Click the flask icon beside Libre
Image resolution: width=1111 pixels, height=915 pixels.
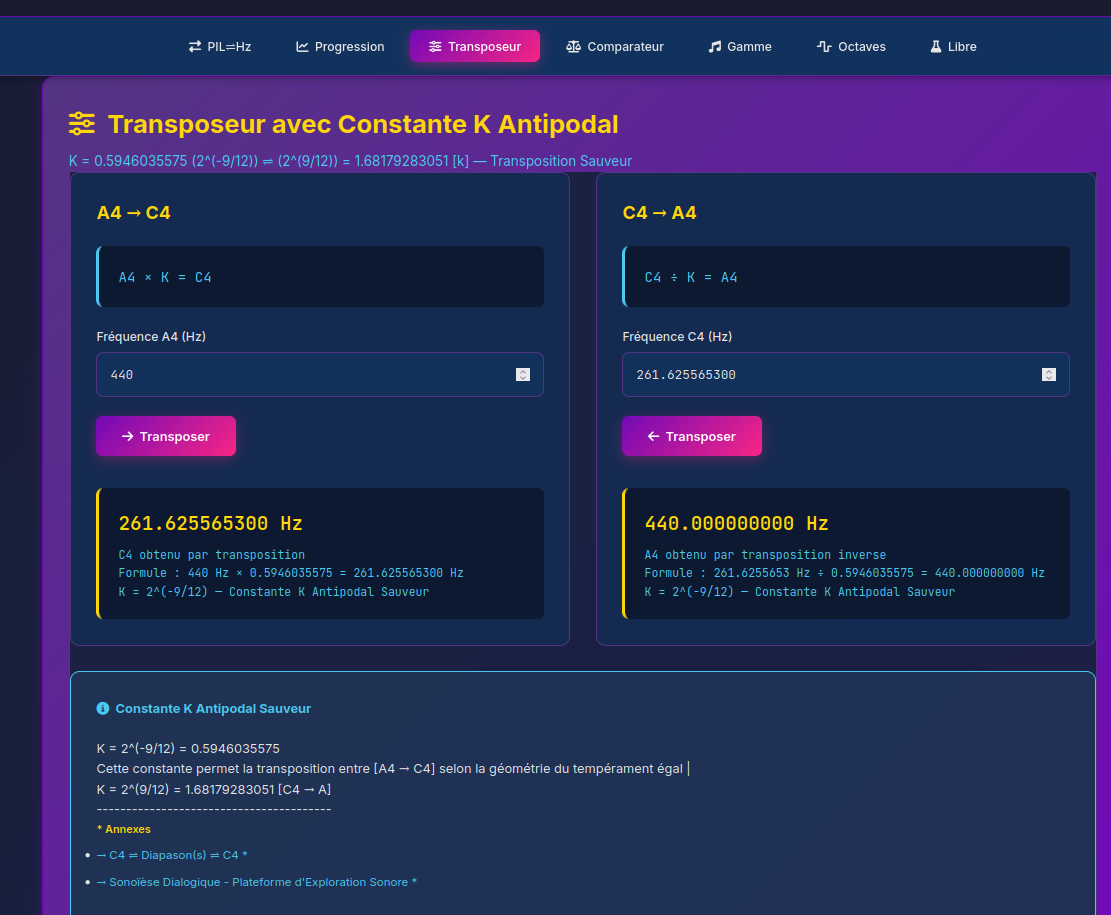coord(936,47)
